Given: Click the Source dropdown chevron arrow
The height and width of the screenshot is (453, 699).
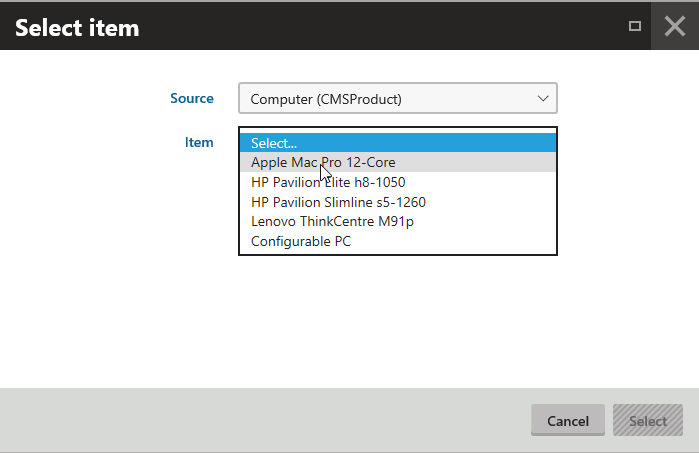Looking at the screenshot, I should point(543,98).
